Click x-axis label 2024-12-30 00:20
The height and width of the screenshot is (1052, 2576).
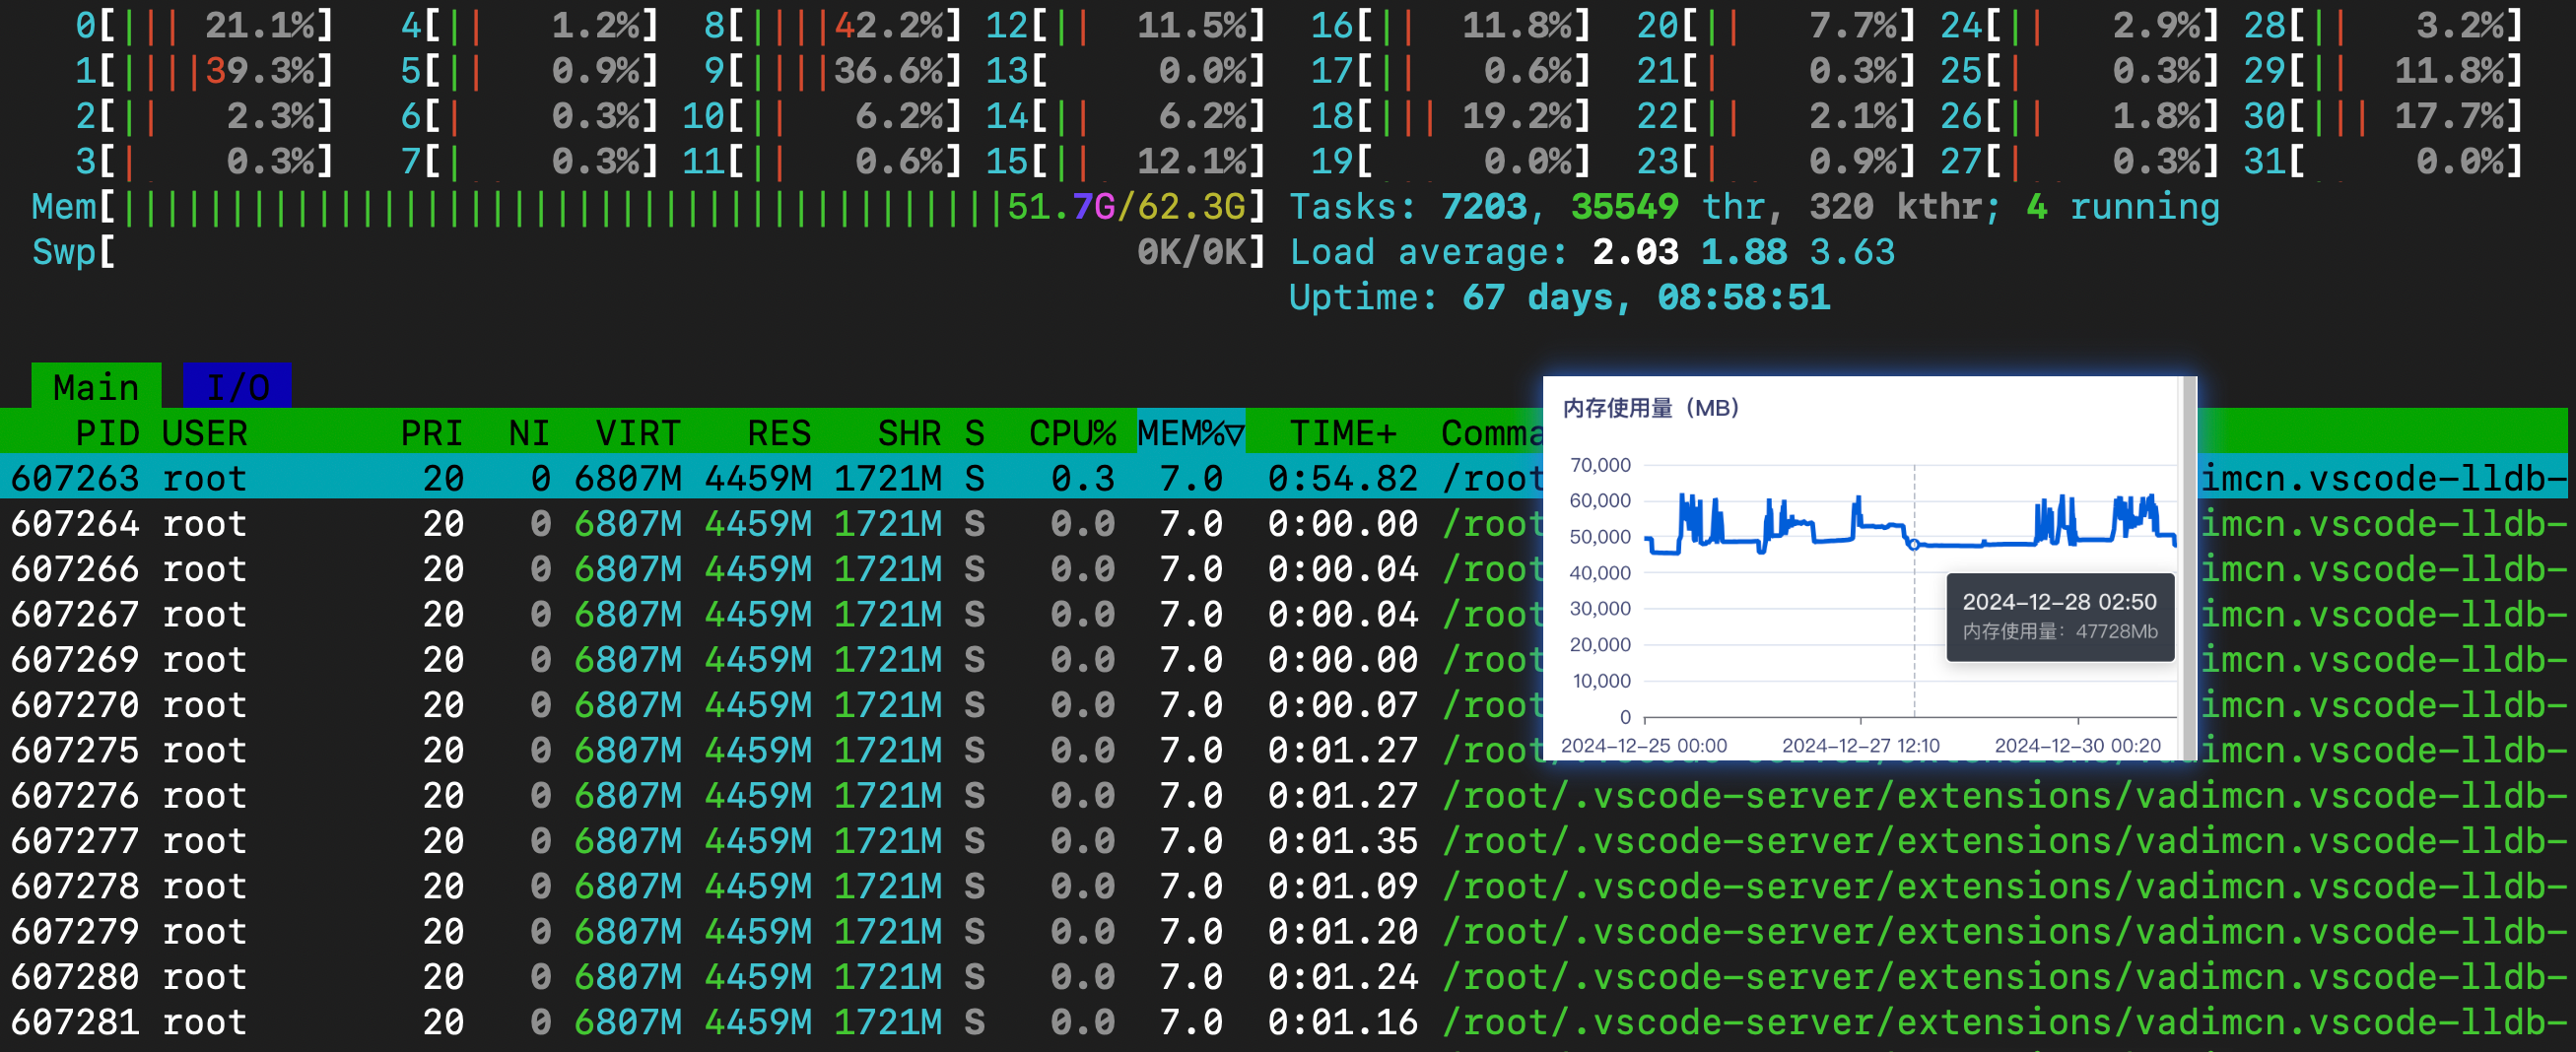coord(2078,745)
